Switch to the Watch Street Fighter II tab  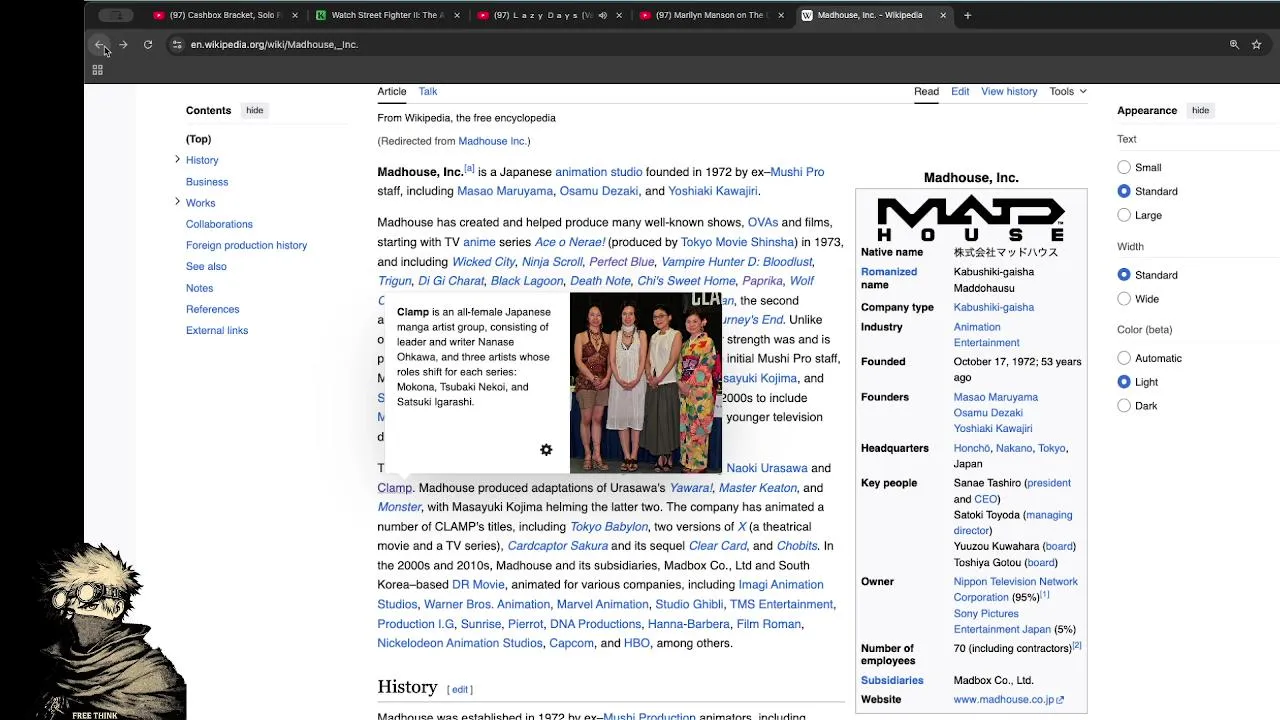(x=387, y=15)
